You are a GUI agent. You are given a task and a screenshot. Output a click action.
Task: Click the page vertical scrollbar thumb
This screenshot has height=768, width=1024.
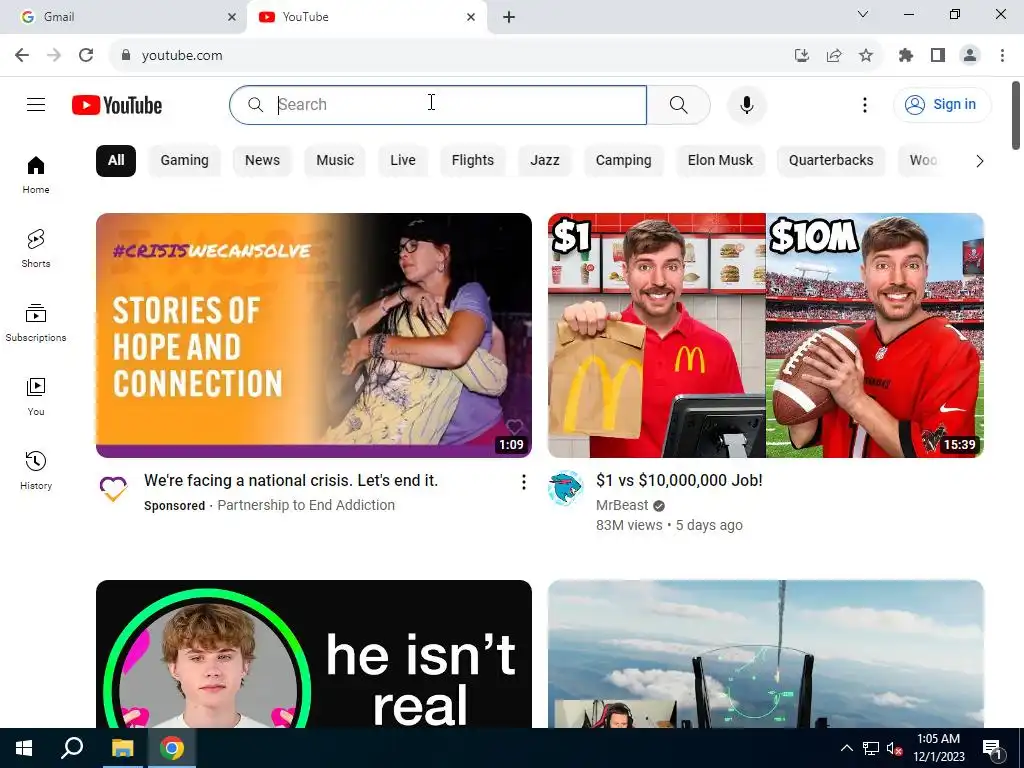pyautogui.click(x=1016, y=116)
